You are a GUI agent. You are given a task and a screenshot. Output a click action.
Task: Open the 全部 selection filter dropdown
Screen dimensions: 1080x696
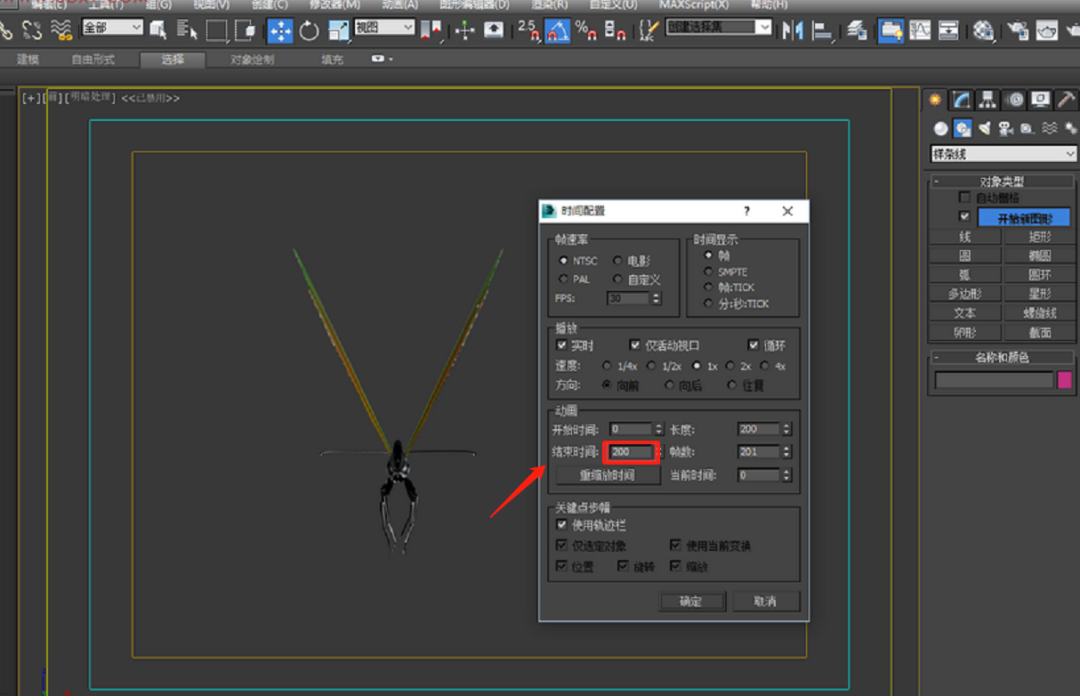click(112, 28)
